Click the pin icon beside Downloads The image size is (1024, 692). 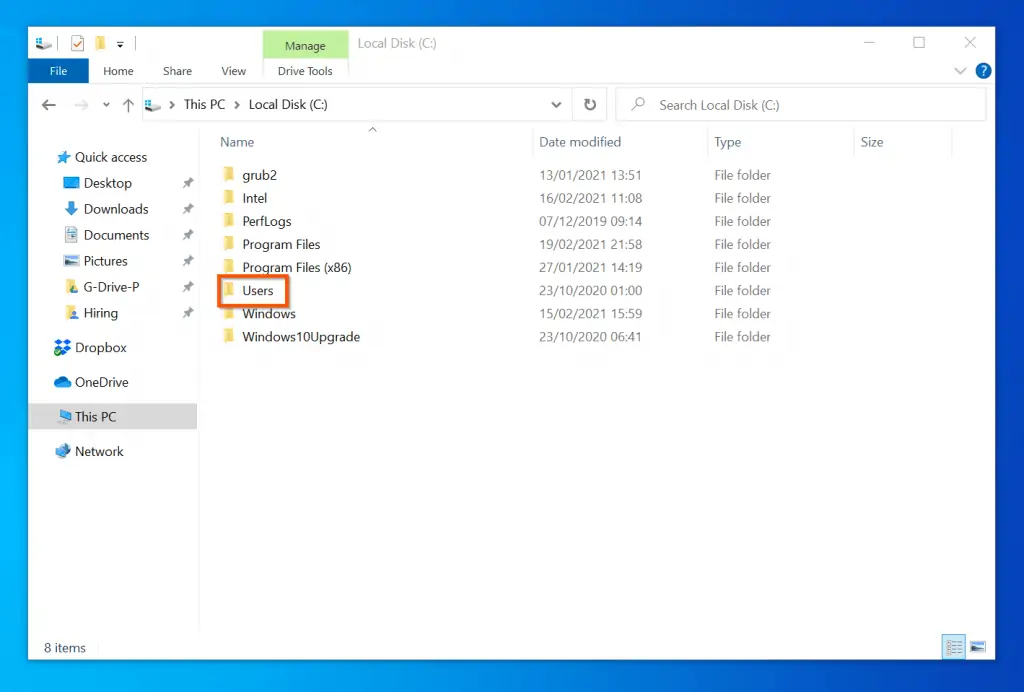pos(187,209)
